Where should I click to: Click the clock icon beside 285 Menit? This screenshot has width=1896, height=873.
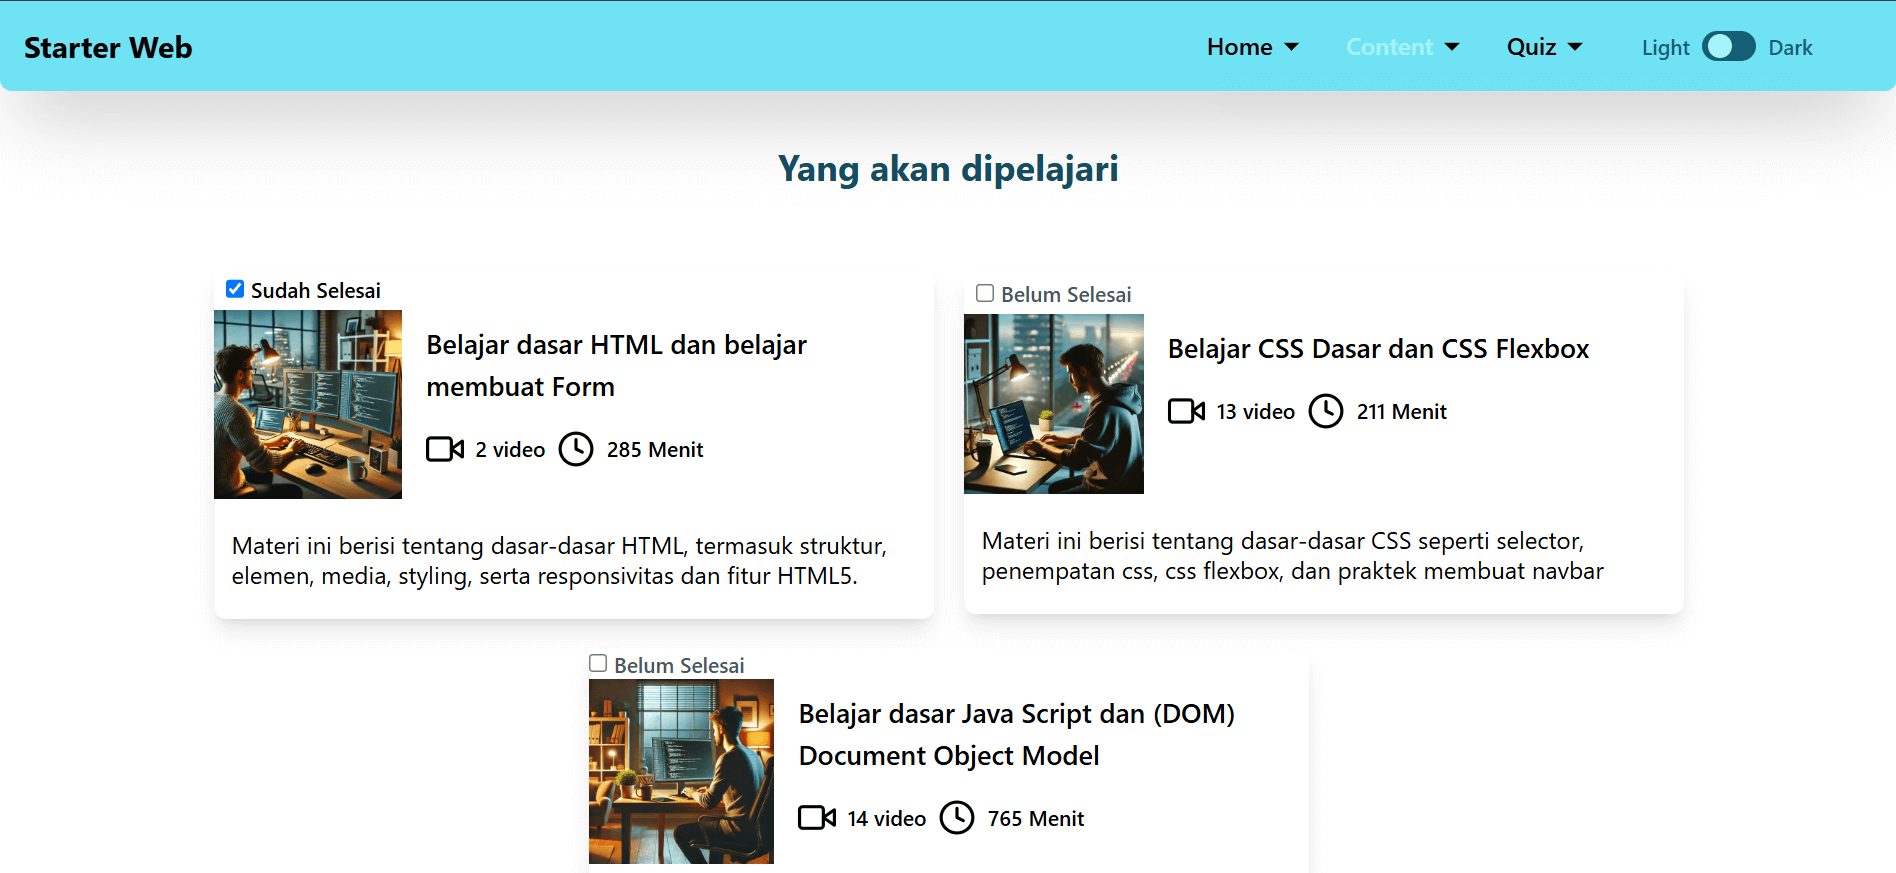coord(576,449)
